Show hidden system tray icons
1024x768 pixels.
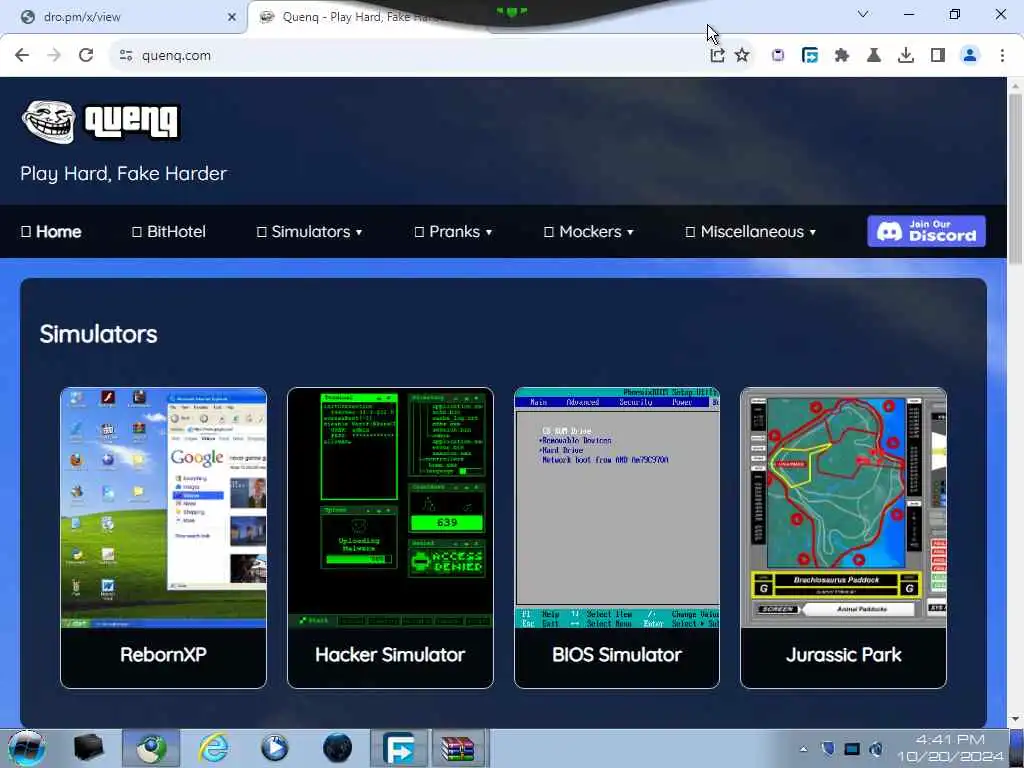(x=803, y=749)
